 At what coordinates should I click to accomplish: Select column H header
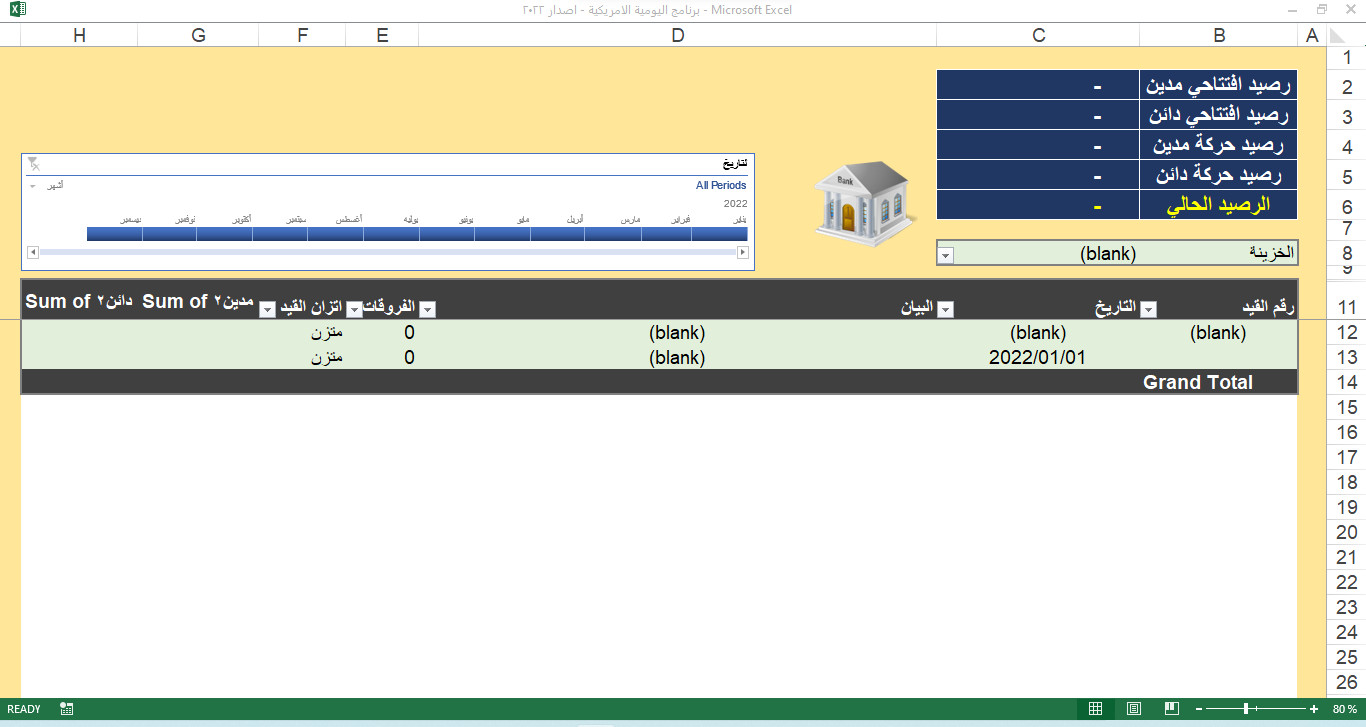point(79,36)
